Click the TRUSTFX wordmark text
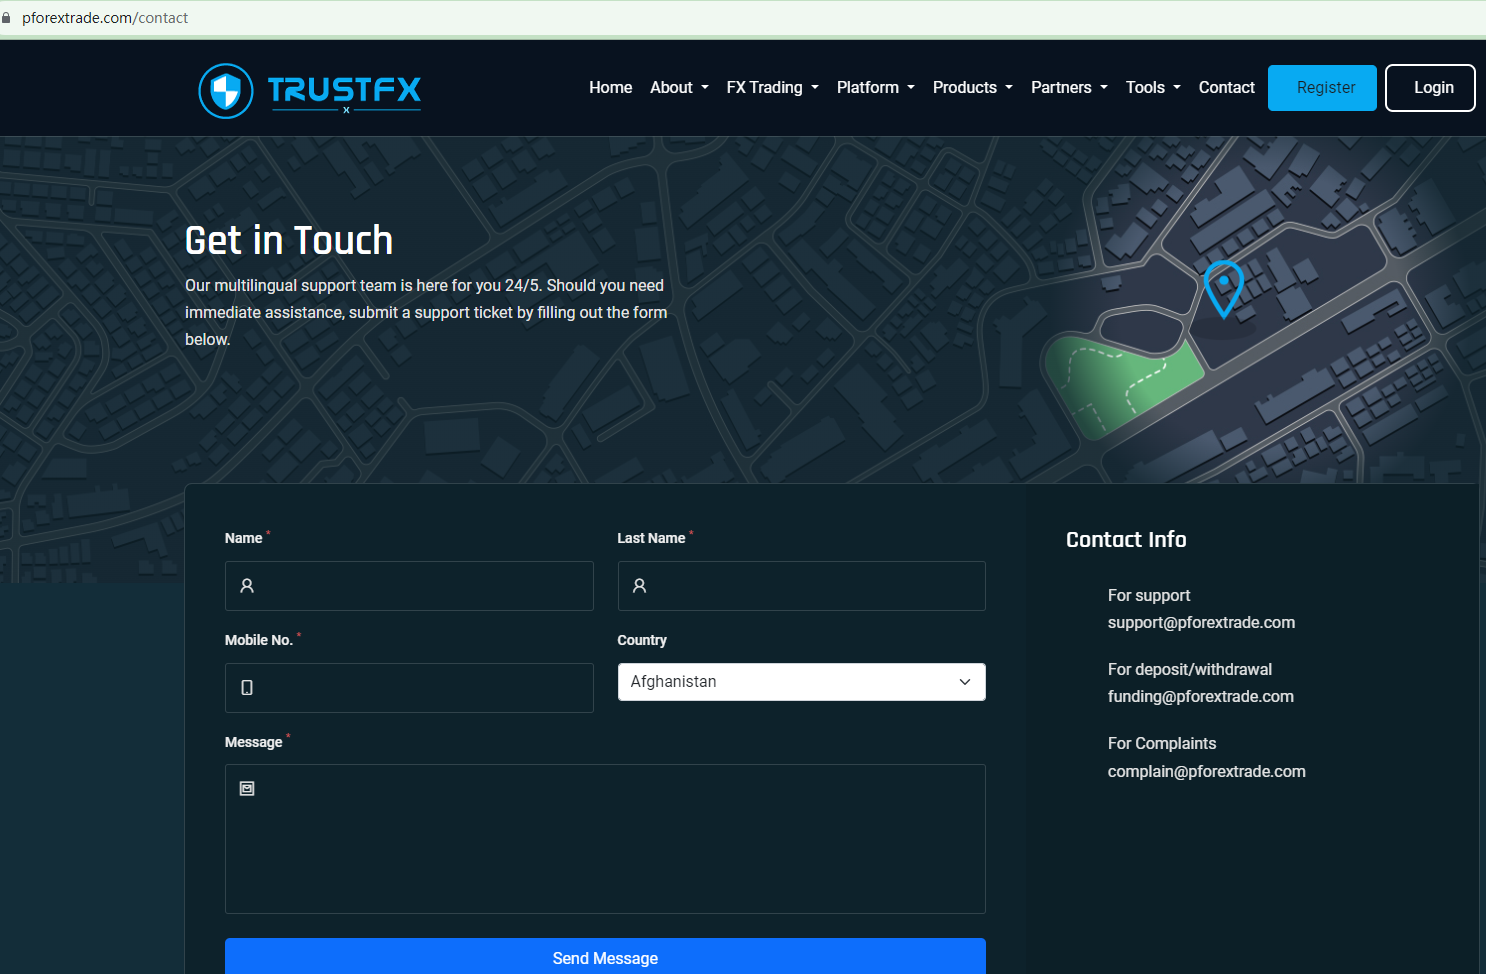This screenshot has height=974, width=1486. coord(344,90)
